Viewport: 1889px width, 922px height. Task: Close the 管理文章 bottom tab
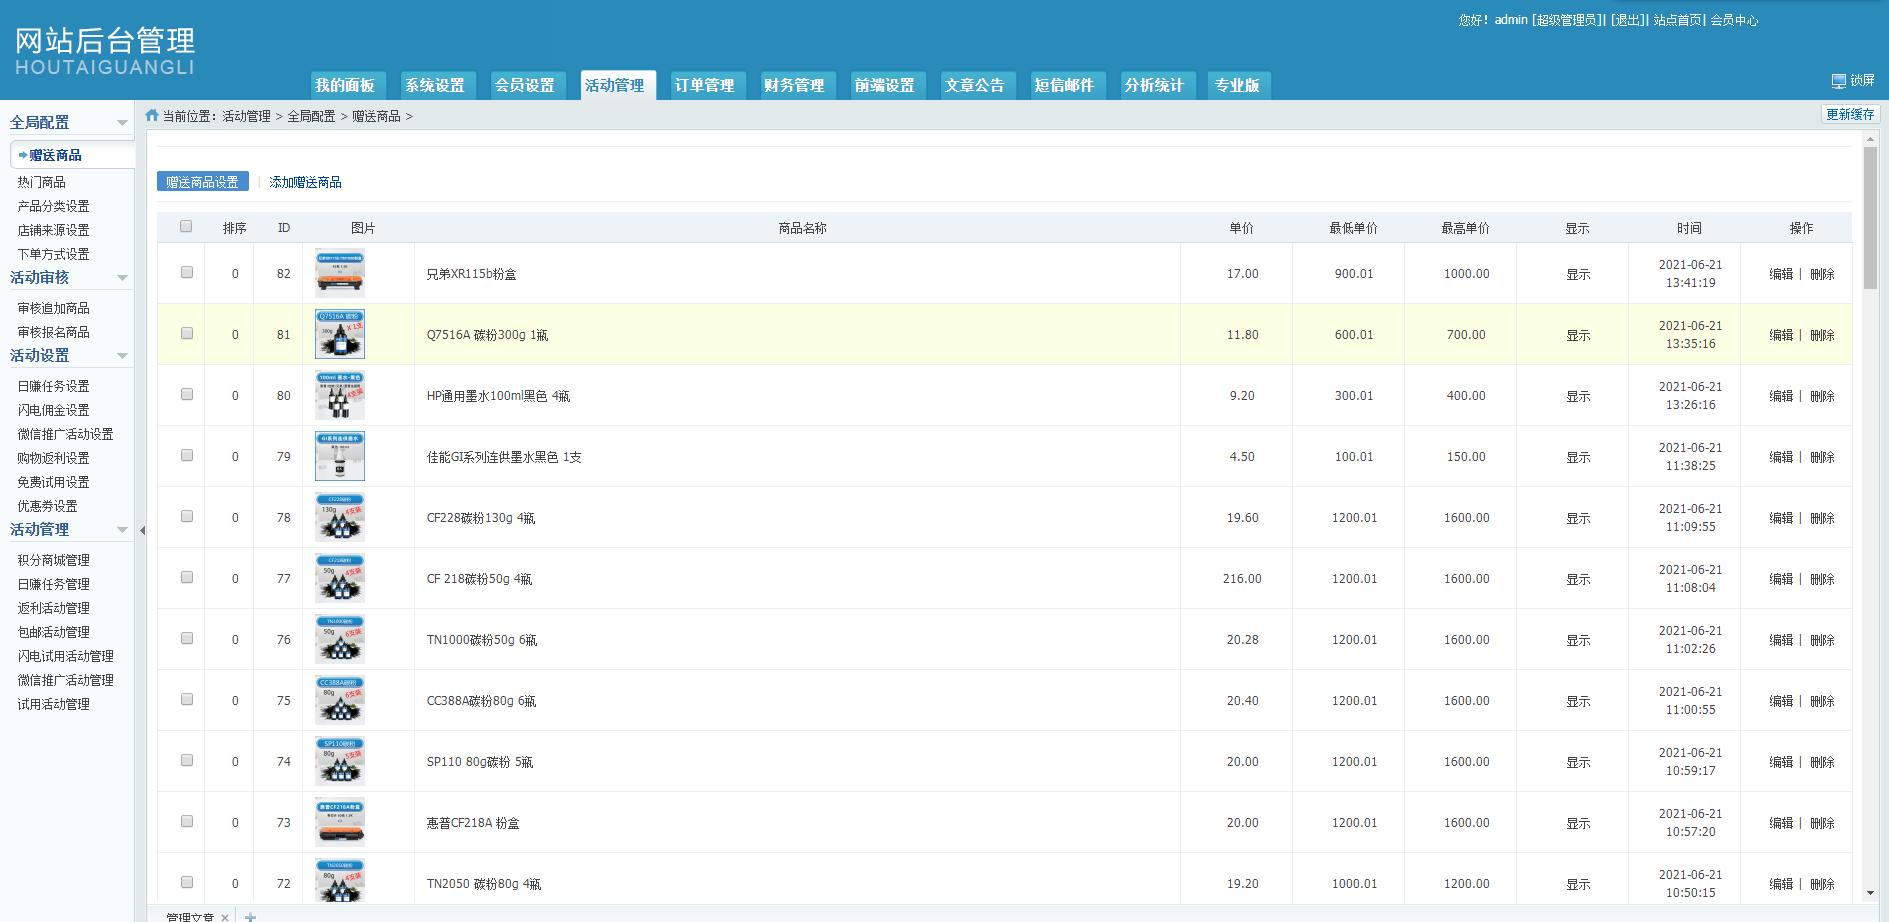pyautogui.click(x=225, y=917)
